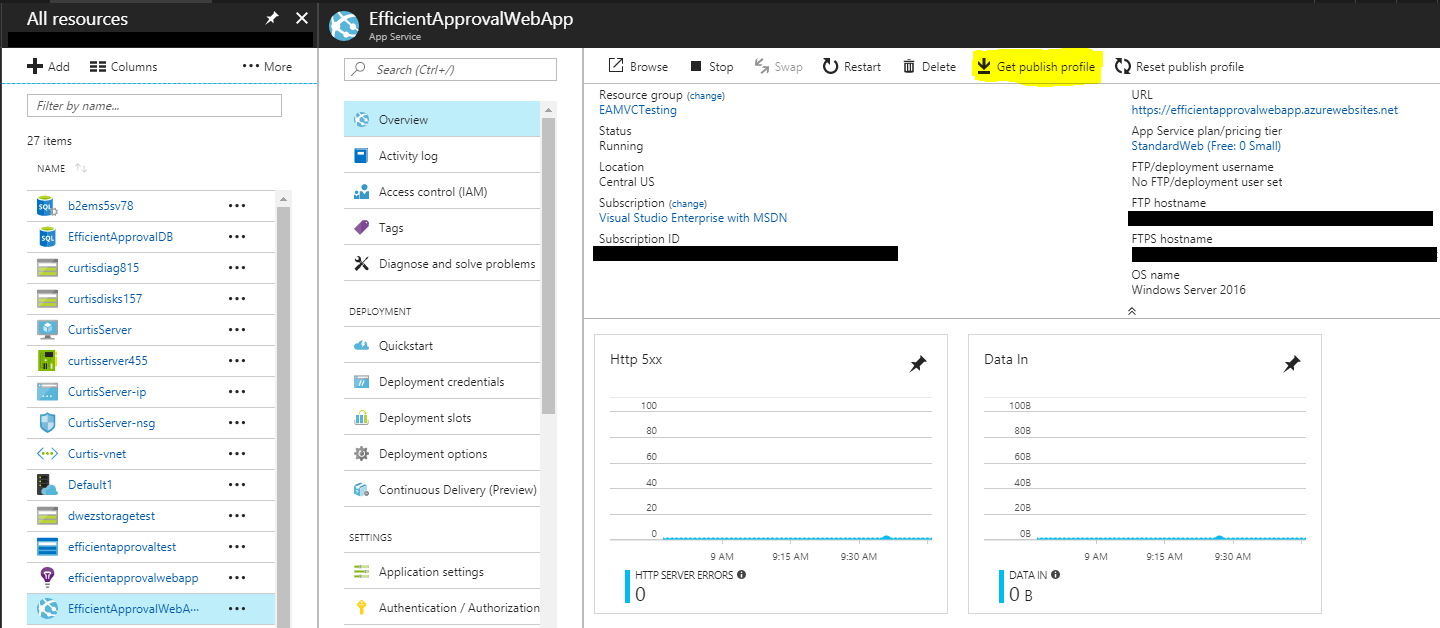Image resolution: width=1440 pixels, height=628 pixels.
Task: Click the Deployment credentials icon
Action: pyautogui.click(x=361, y=382)
